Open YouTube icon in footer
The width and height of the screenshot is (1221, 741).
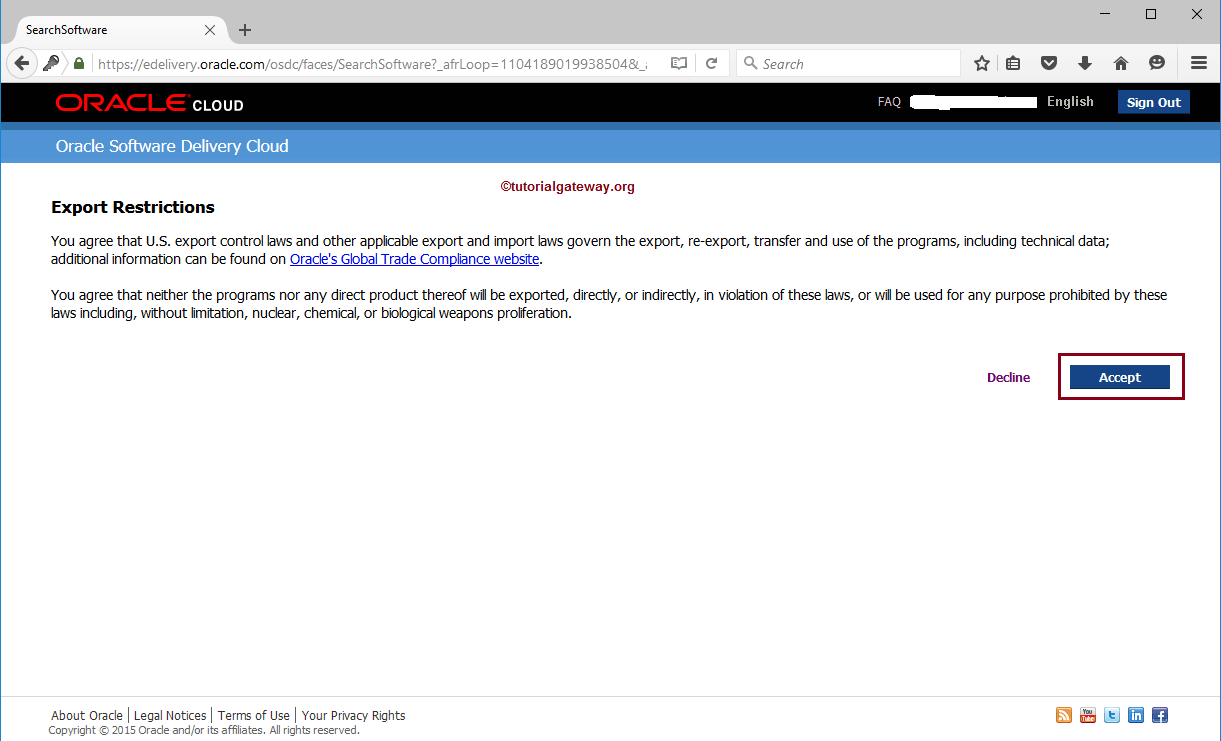pyautogui.click(x=1088, y=715)
